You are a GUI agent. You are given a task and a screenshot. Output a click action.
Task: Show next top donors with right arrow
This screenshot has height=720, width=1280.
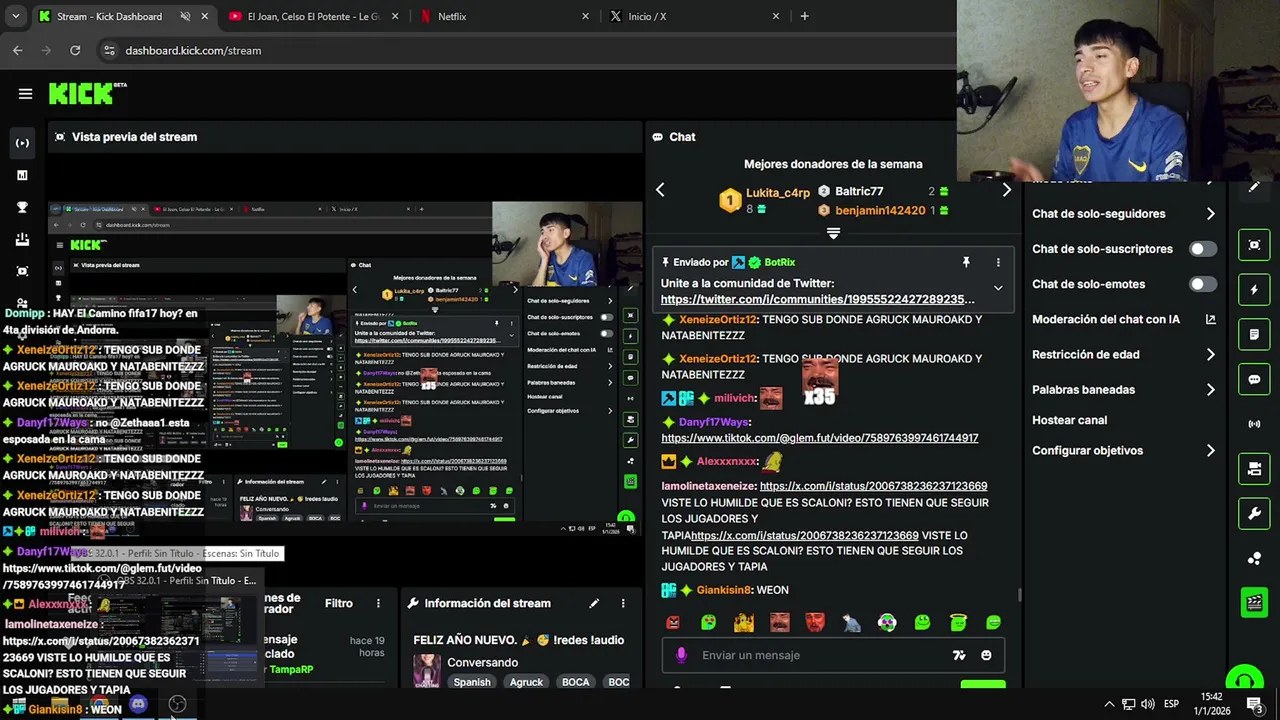tap(1006, 190)
